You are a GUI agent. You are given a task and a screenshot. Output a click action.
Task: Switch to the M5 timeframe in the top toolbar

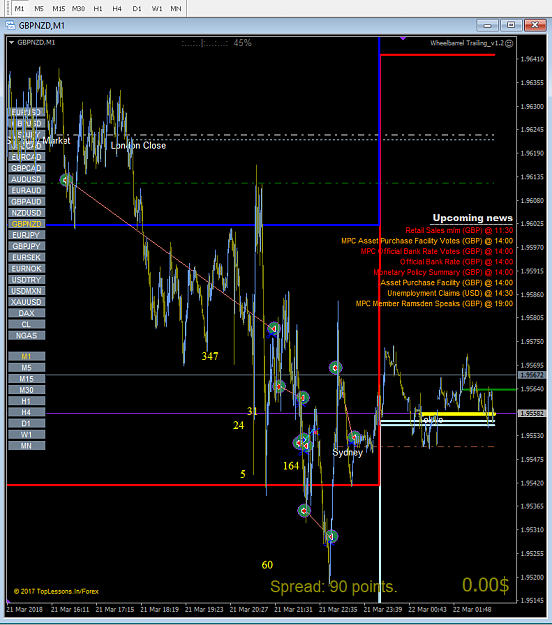coord(39,8)
